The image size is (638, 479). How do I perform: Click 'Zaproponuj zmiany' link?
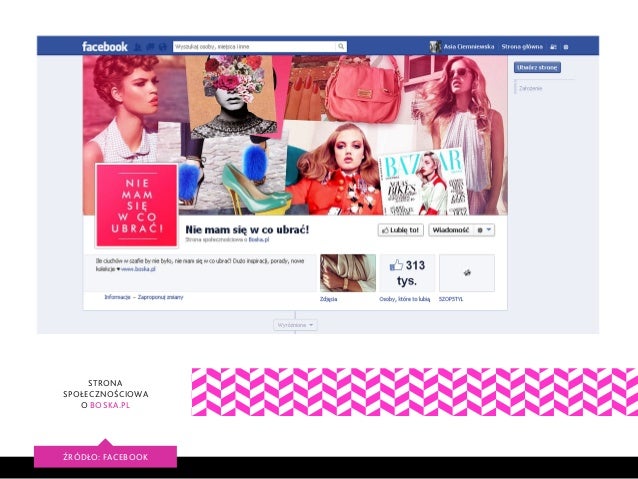click(160, 297)
